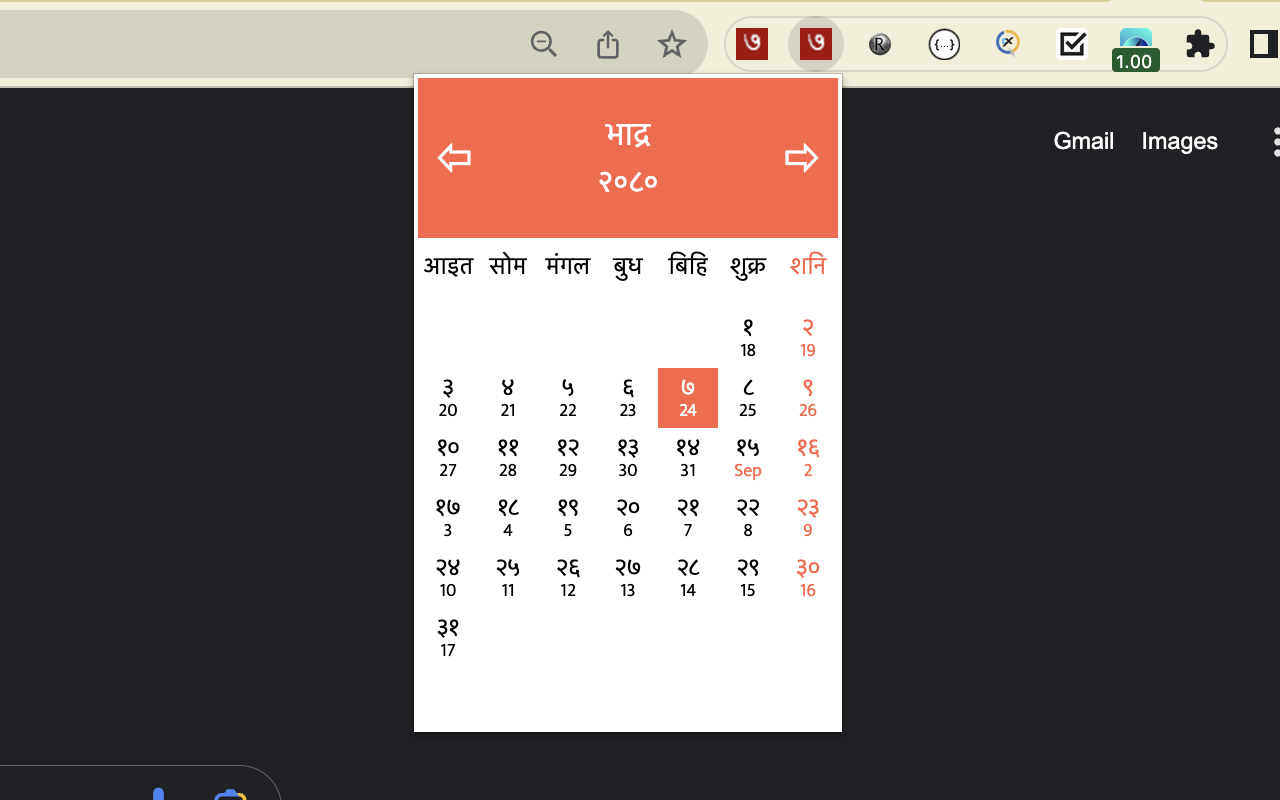Select date १३ with English date 30
Screen dimensions: 1280x800
tap(628, 458)
